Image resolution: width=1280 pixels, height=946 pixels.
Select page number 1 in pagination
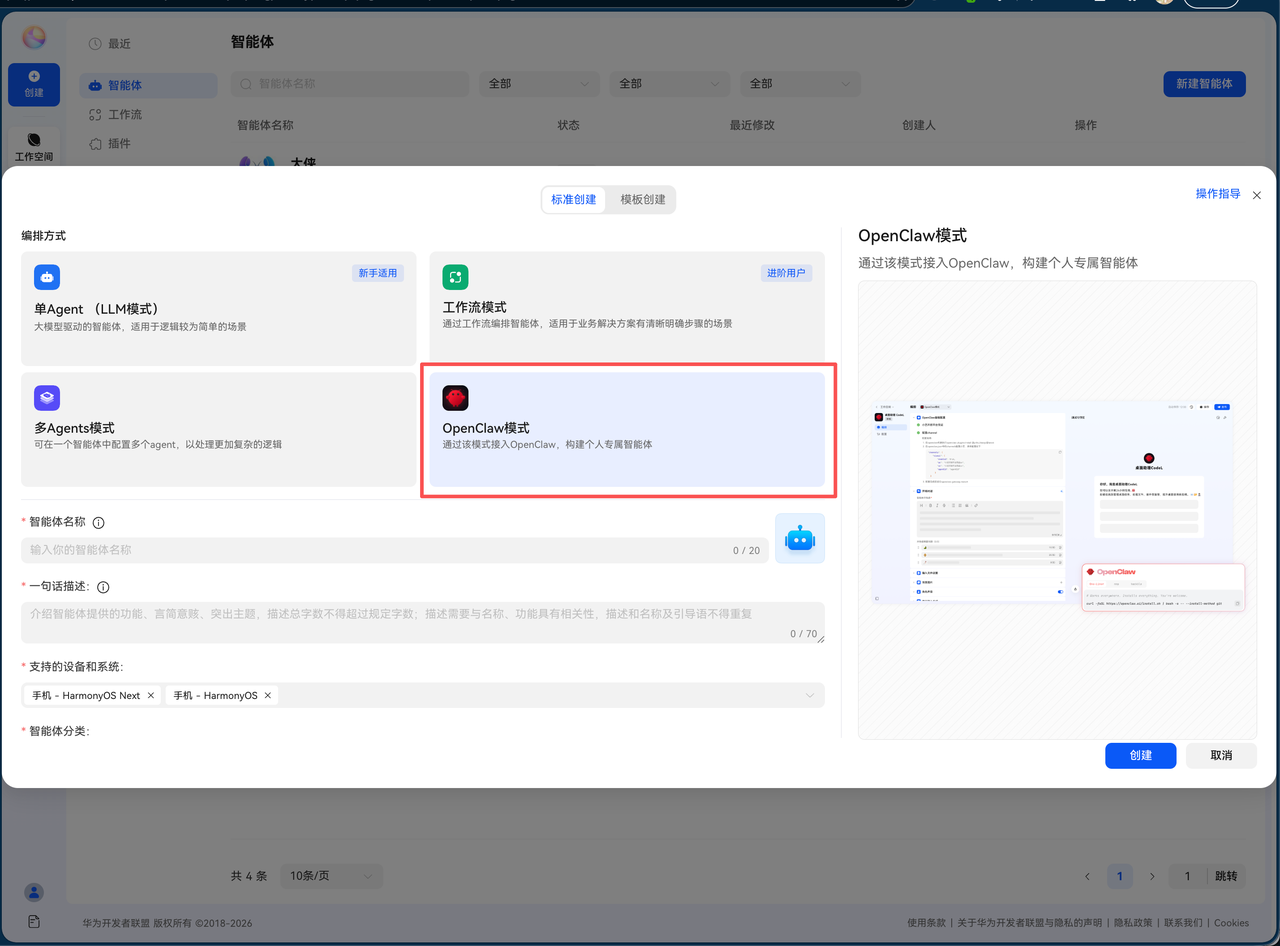click(1120, 876)
